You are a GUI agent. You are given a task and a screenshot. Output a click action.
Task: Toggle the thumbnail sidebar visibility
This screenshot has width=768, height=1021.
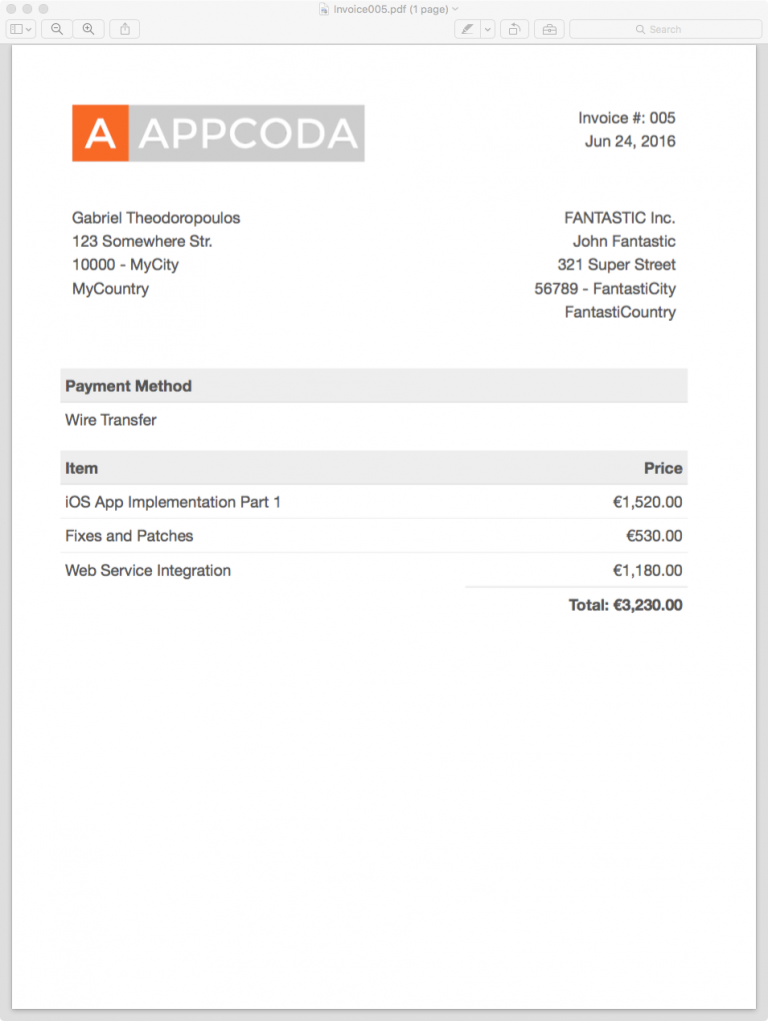[14, 28]
